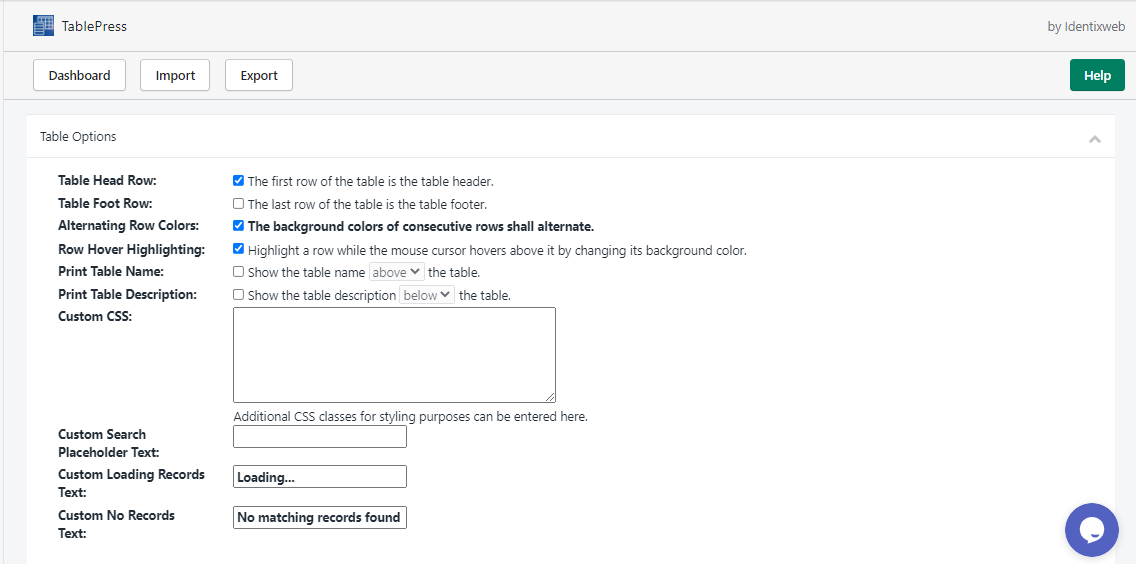Open the Export section
Screen dimensions: 1136x564
coord(259,75)
